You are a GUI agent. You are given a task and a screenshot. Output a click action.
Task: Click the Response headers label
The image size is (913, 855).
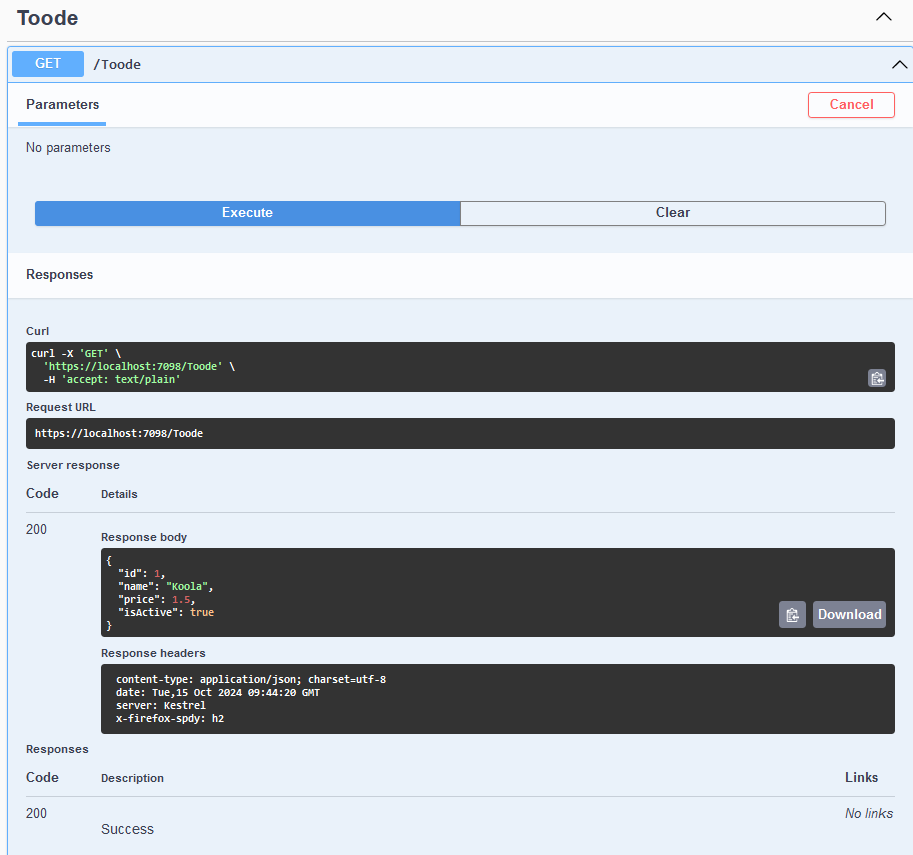[153, 653]
